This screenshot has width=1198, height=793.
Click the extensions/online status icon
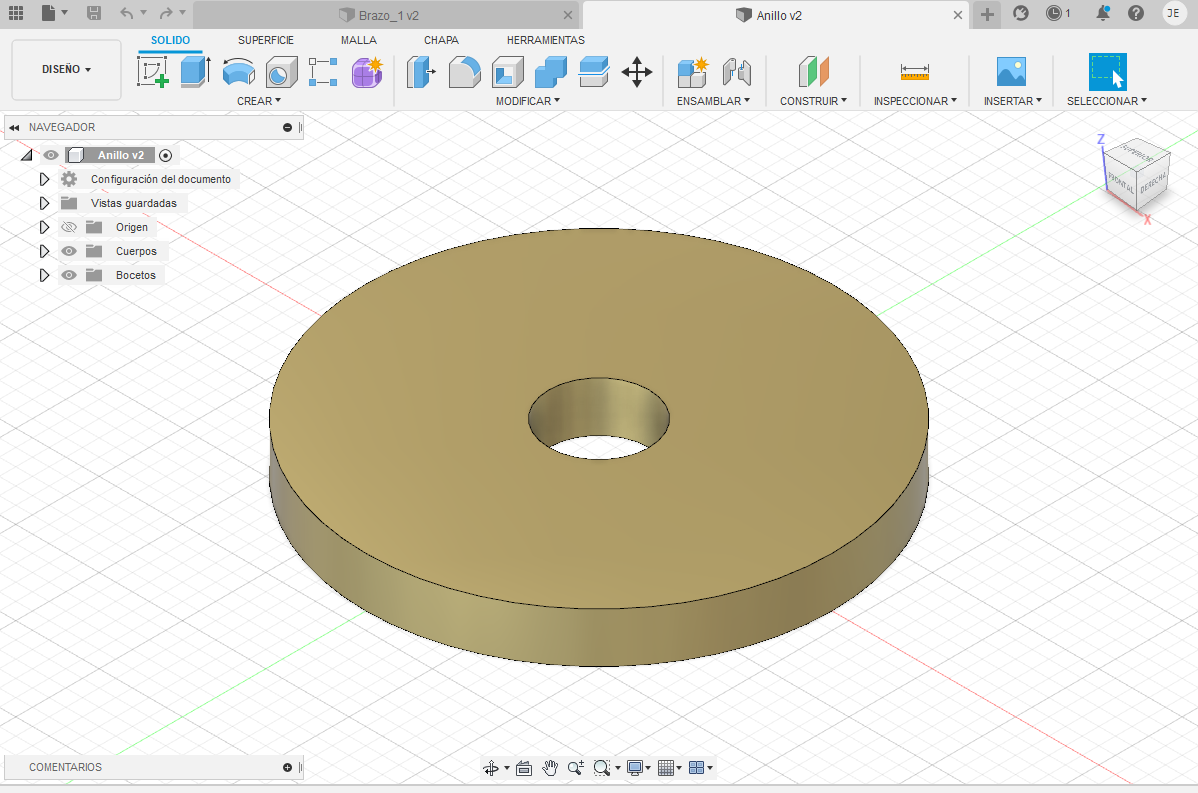[1021, 13]
